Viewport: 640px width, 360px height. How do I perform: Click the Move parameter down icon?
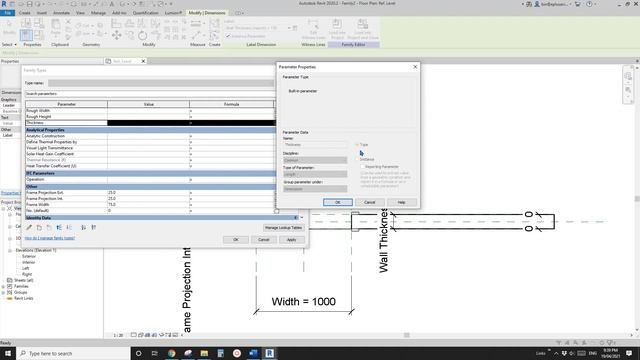point(69,227)
